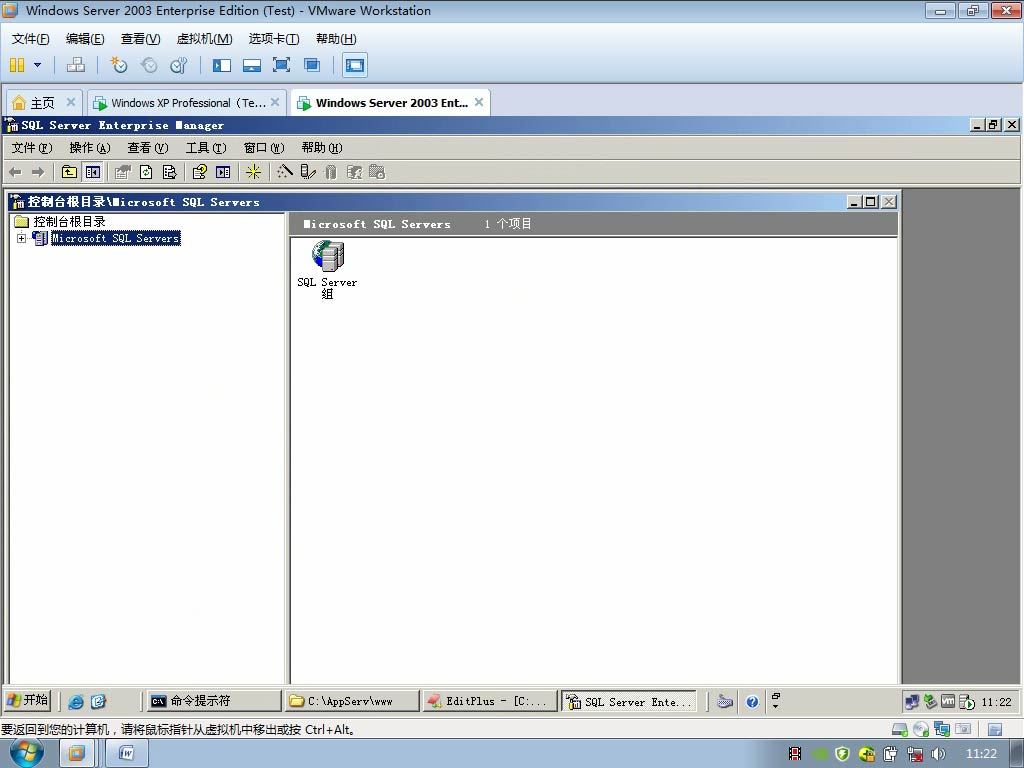Close the Windows XP Professional tab
Image resolution: width=1024 pixels, height=768 pixels.
click(x=275, y=102)
